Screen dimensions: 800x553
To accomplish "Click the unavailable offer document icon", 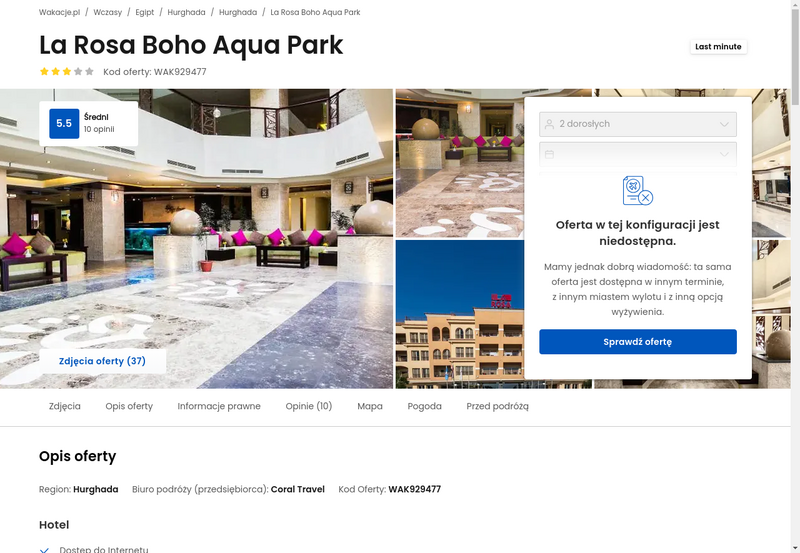I will tap(638, 191).
